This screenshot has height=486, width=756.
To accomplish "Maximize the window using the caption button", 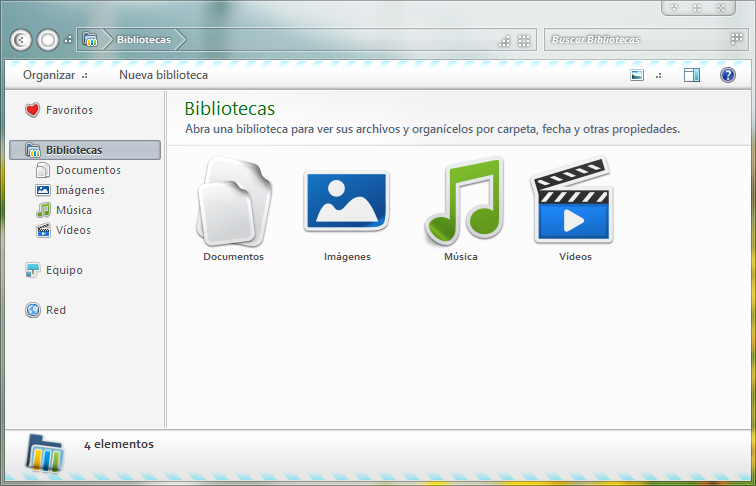I will (697, 7).
